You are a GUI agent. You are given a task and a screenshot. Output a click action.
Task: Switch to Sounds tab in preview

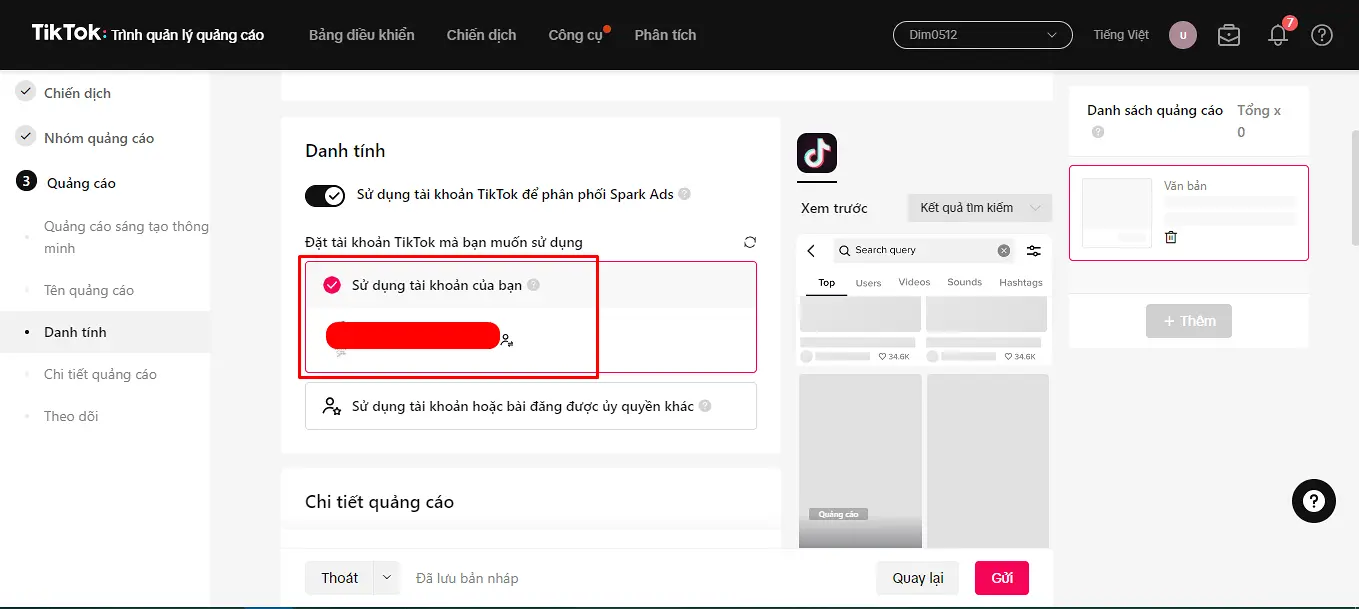point(965,283)
